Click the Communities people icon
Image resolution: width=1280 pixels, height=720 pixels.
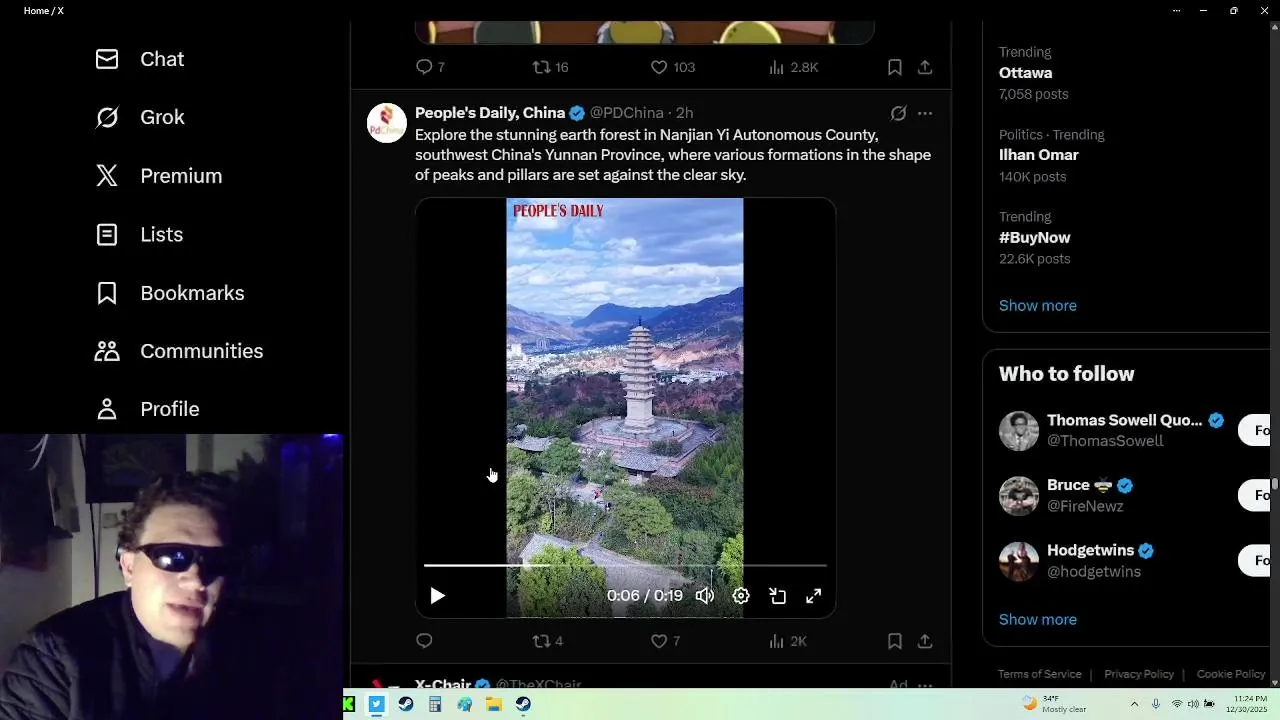coord(107,351)
